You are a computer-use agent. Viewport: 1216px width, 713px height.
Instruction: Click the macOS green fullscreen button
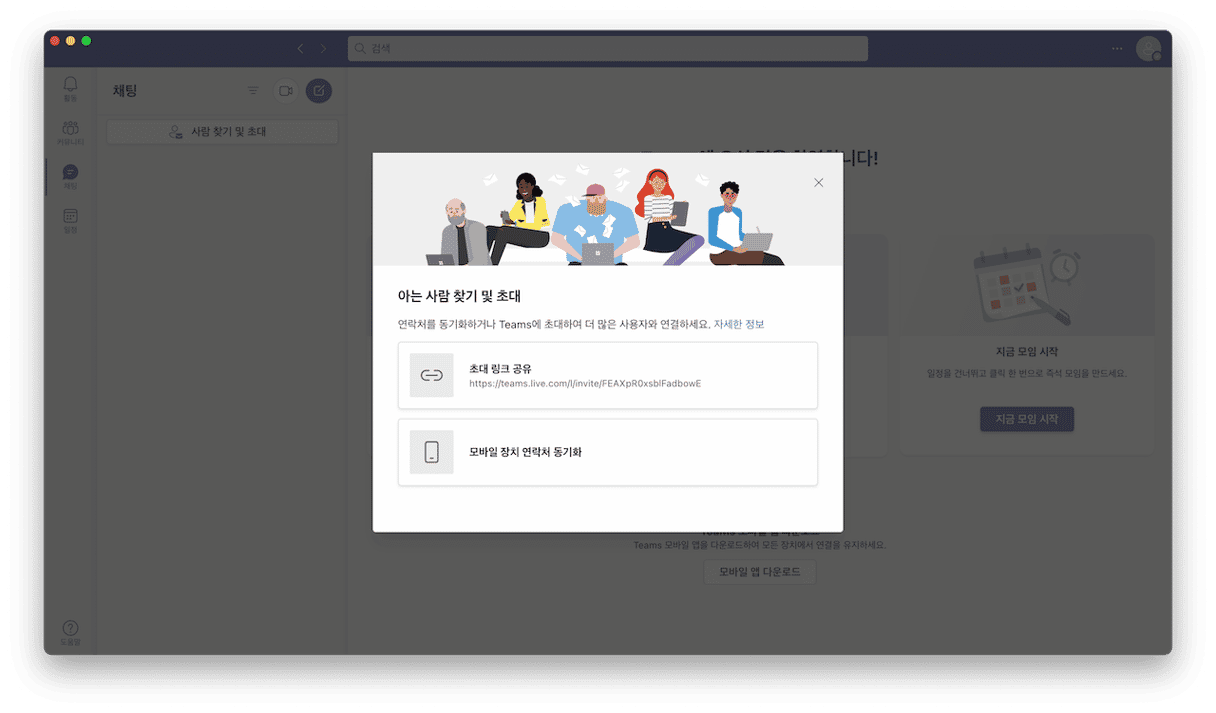[x=86, y=41]
